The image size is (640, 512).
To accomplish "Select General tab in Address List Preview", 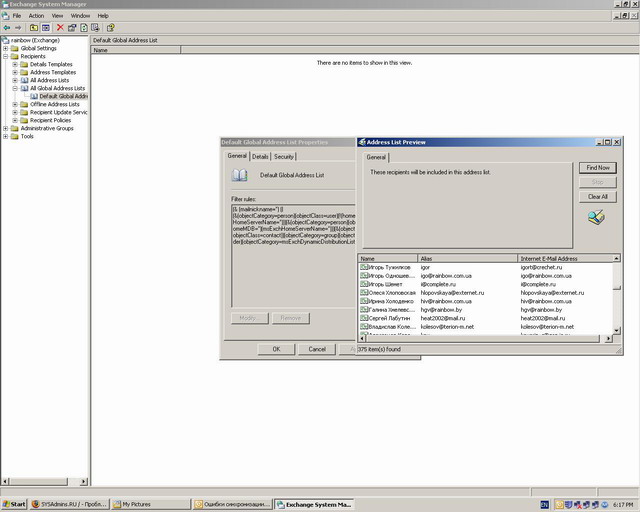I will point(376,157).
